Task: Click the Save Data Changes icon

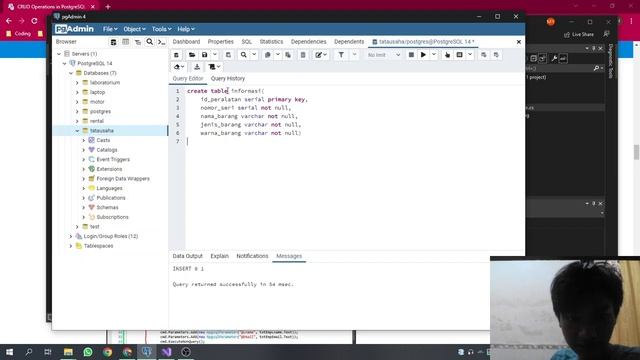Action: [x=228, y=55]
